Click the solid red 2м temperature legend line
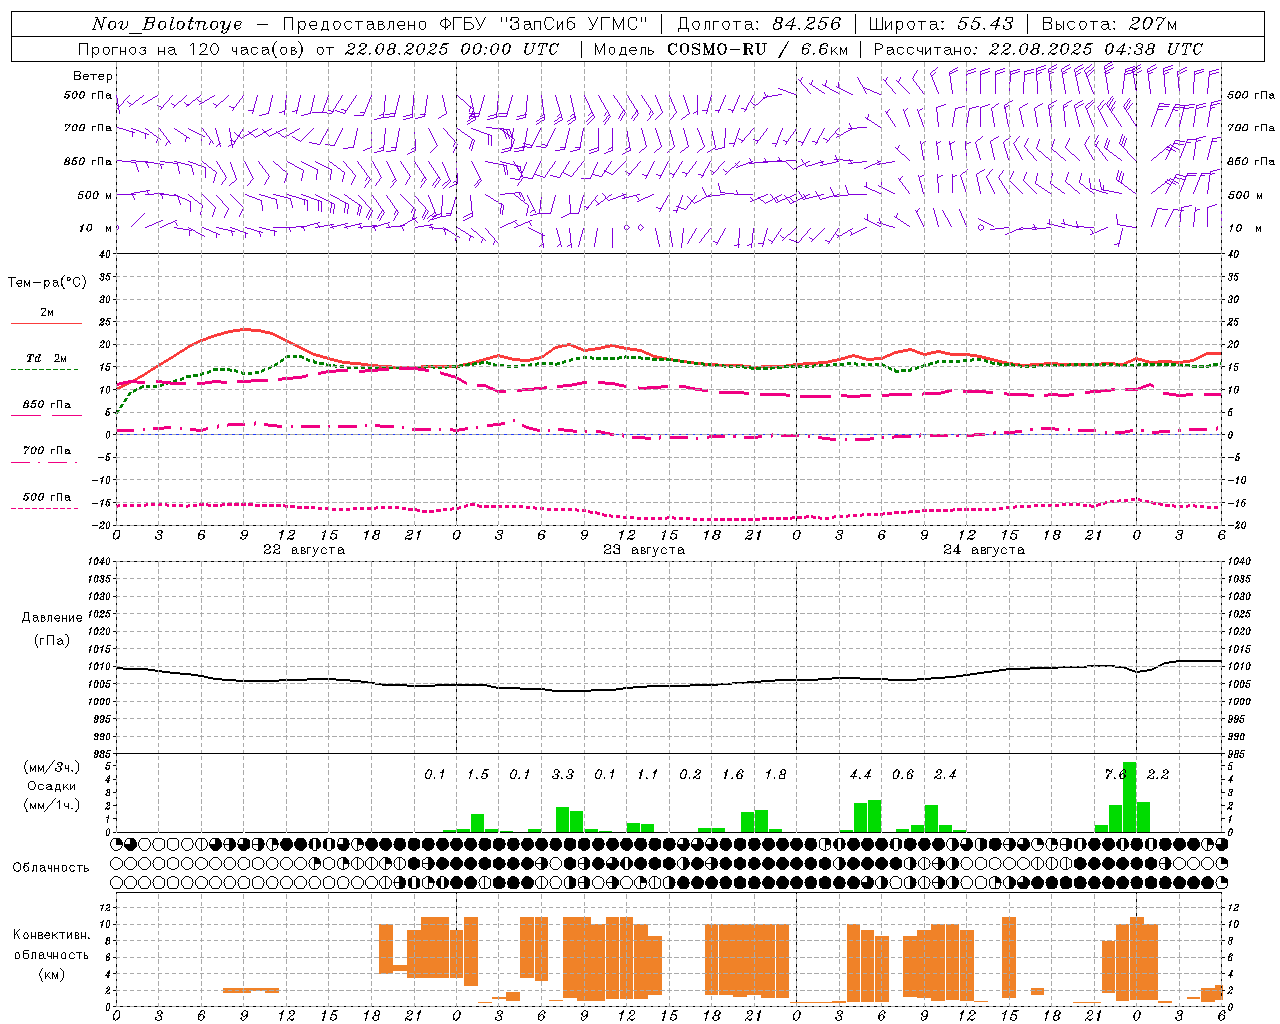Screen dimensions: 1280x1024 46,324
